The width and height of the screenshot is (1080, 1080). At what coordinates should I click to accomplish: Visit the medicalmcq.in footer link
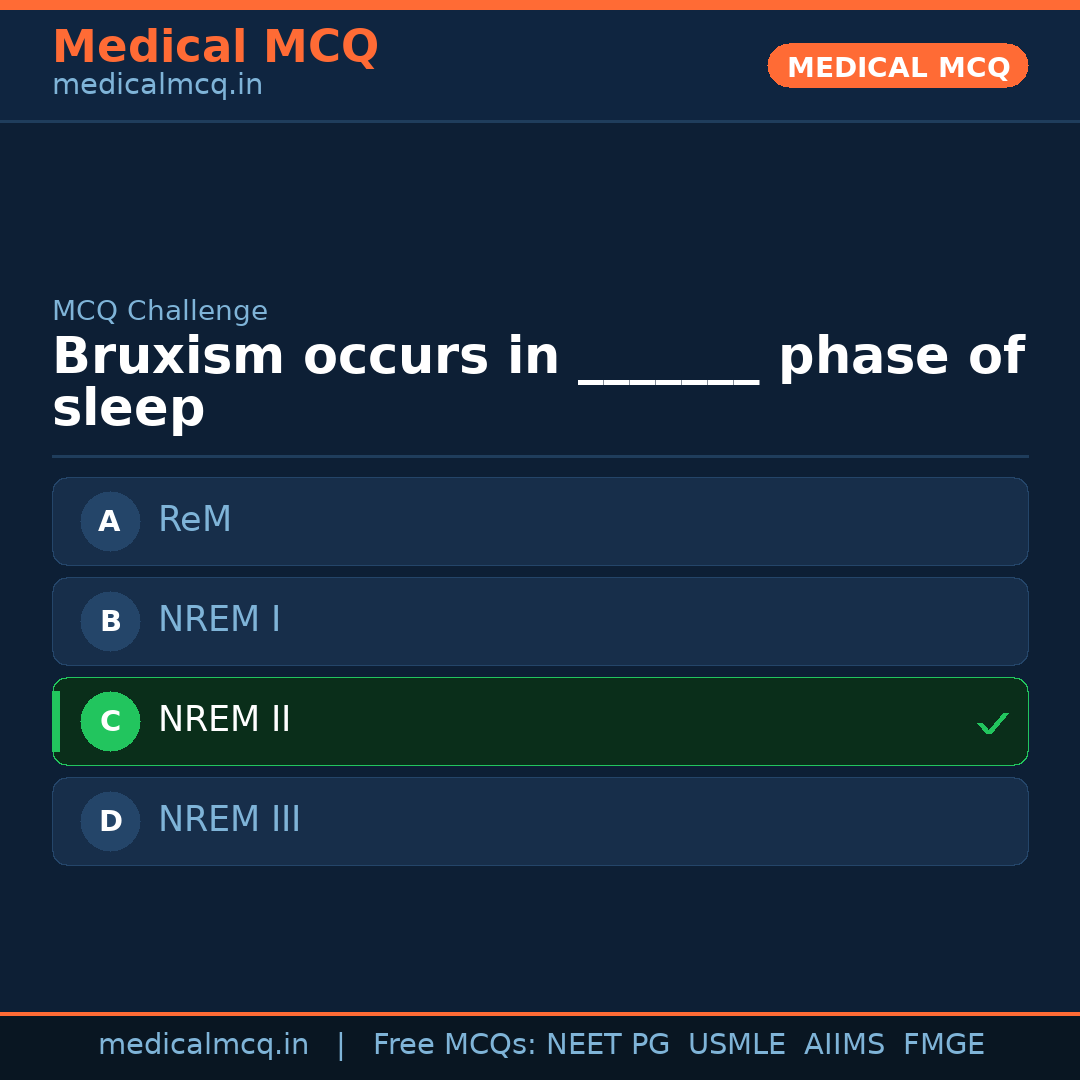click(x=203, y=1044)
